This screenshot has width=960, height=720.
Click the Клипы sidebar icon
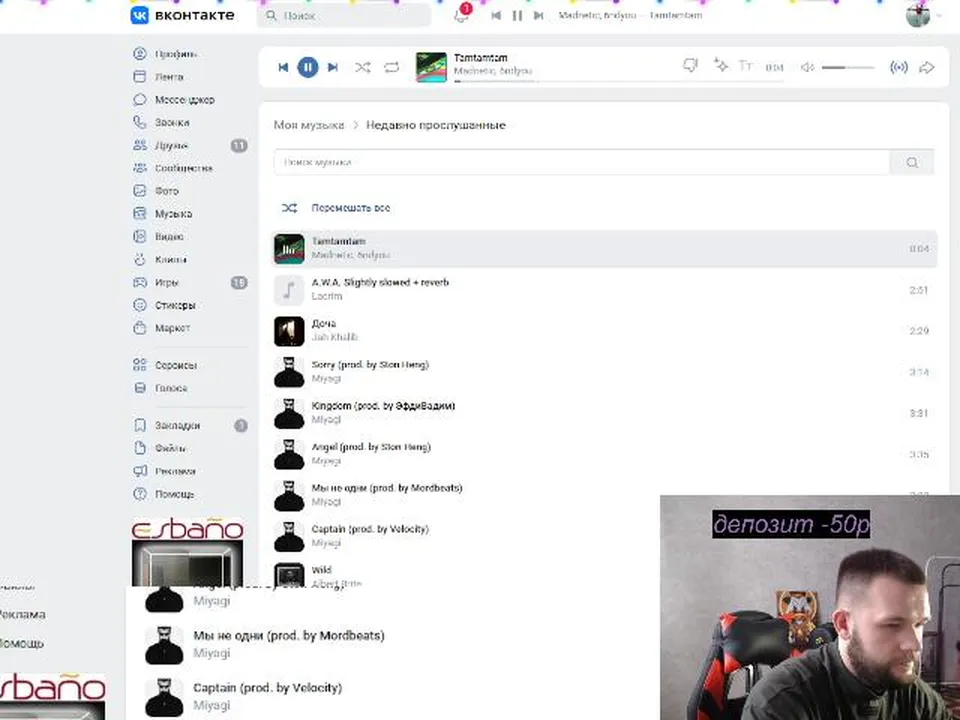(x=140, y=260)
